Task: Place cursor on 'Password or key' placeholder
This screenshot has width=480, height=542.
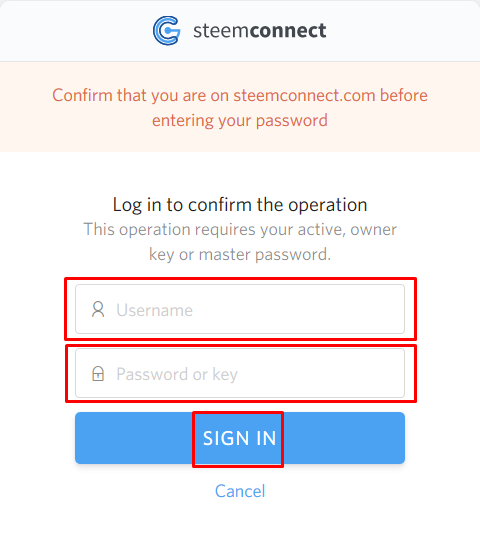Action: pyautogui.click(x=177, y=374)
